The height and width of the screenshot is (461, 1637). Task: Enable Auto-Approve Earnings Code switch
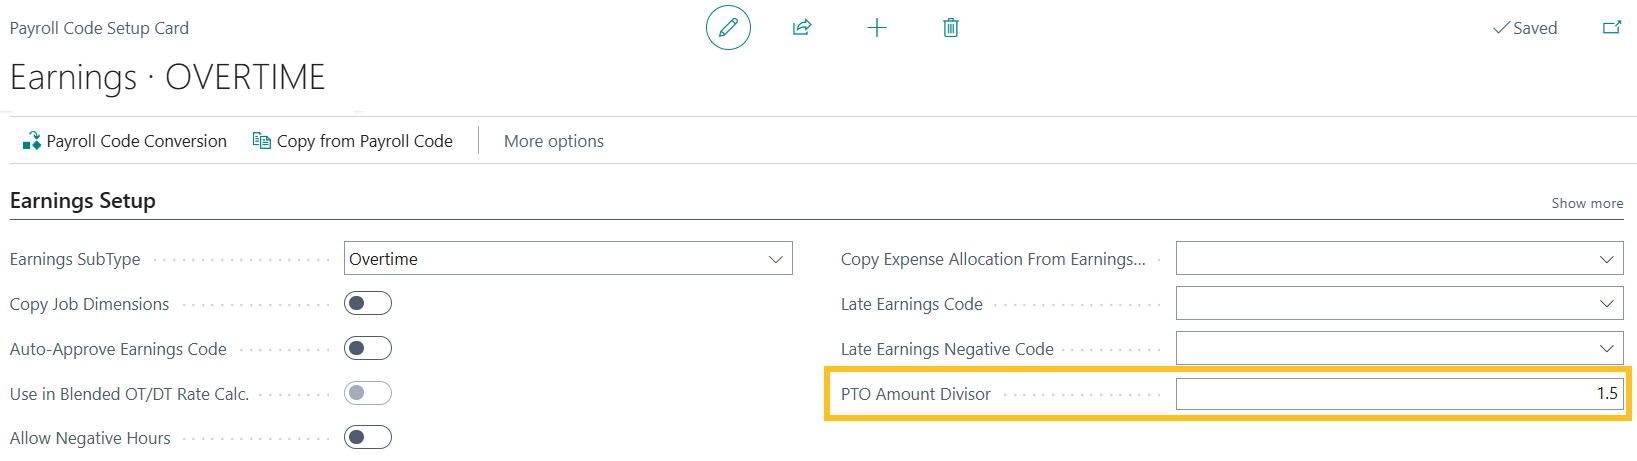tap(368, 348)
